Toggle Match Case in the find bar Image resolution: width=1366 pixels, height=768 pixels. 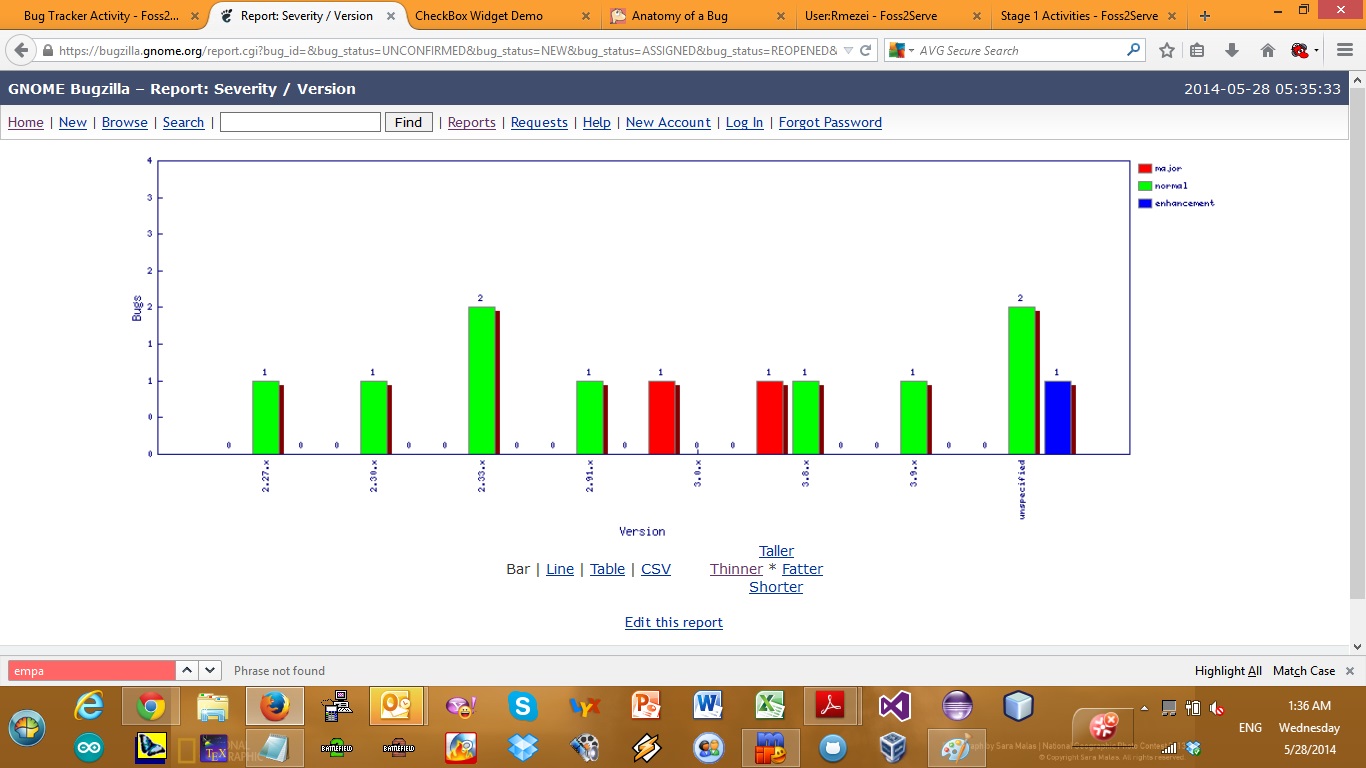1303,671
